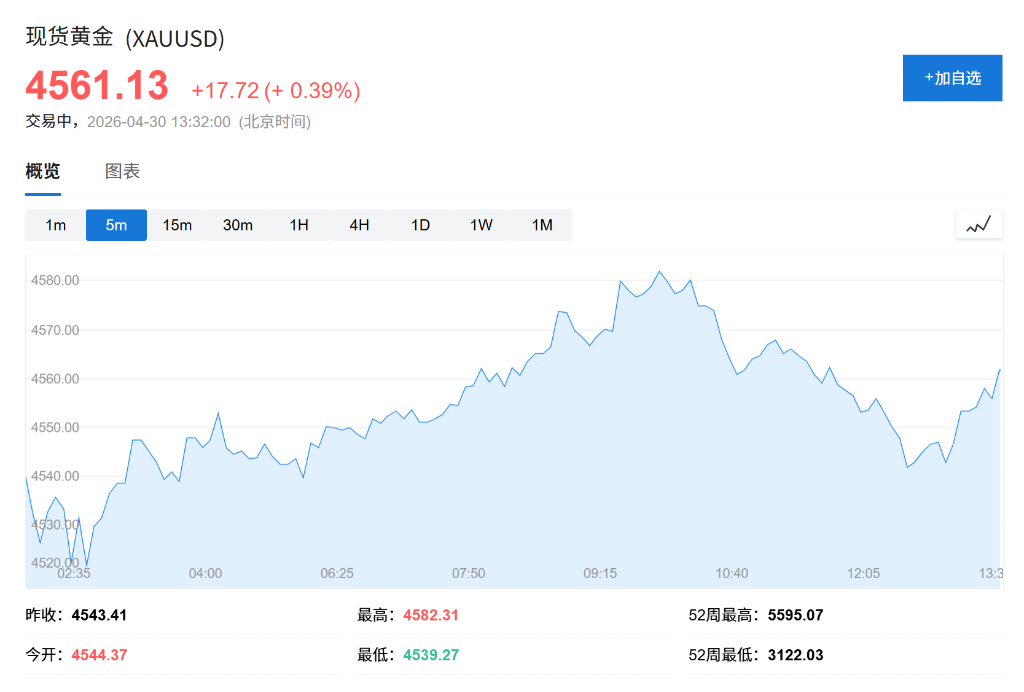This screenshot has width=1024, height=692.
Task: Select the 1m timeframe
Action: click(56, 225)
